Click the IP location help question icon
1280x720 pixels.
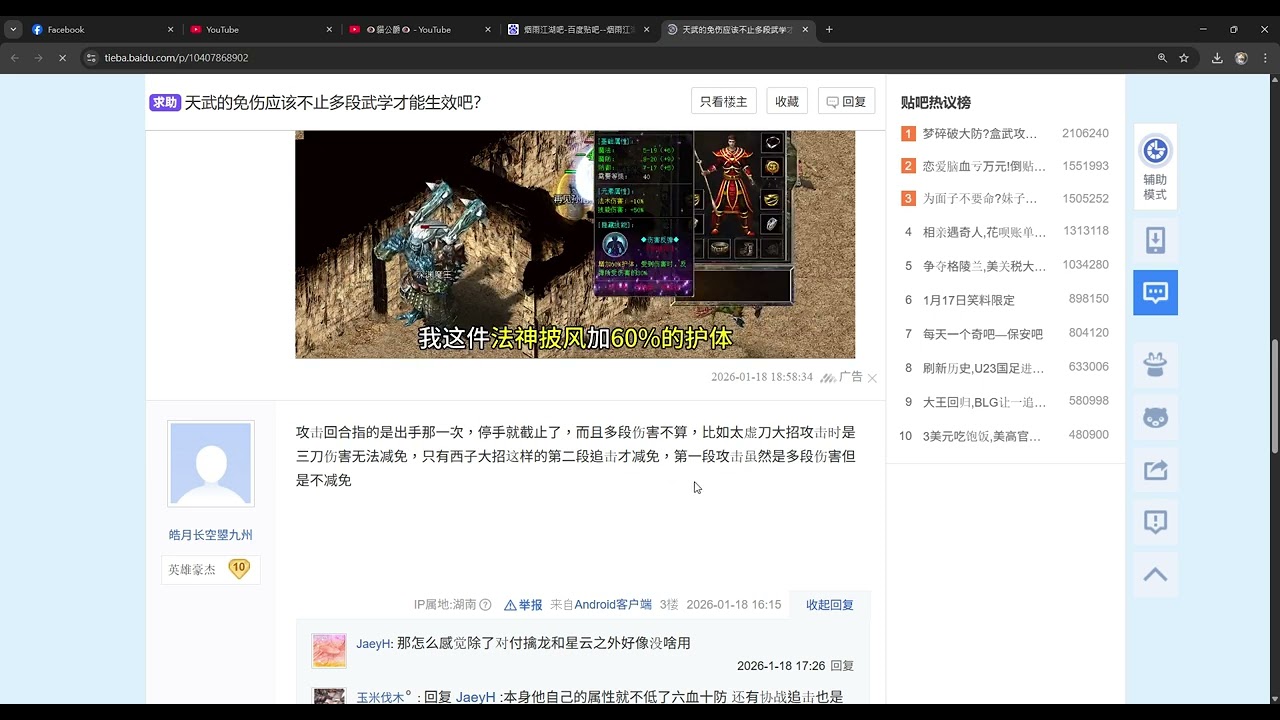click(485, 605)
